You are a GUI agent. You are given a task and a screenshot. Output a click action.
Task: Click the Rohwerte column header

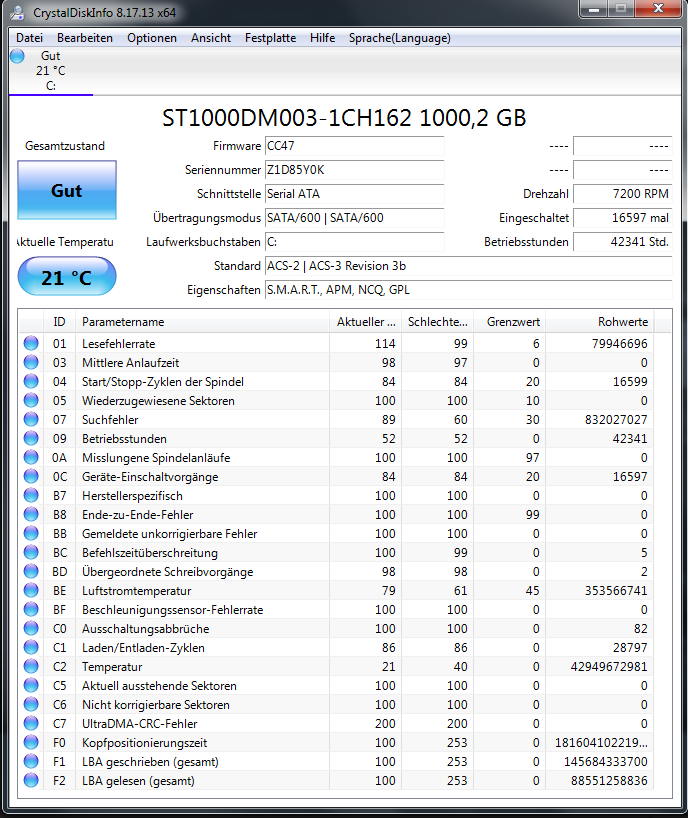coord(600,322)
